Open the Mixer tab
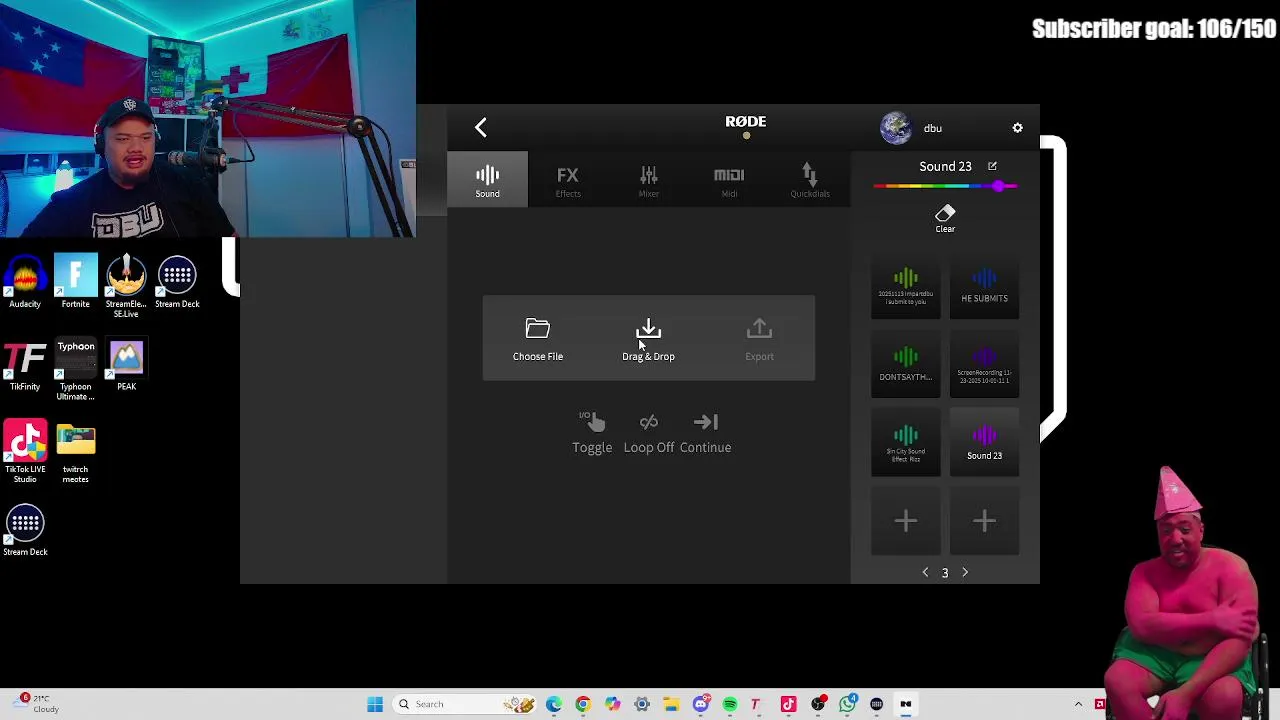 pos(649,180)
